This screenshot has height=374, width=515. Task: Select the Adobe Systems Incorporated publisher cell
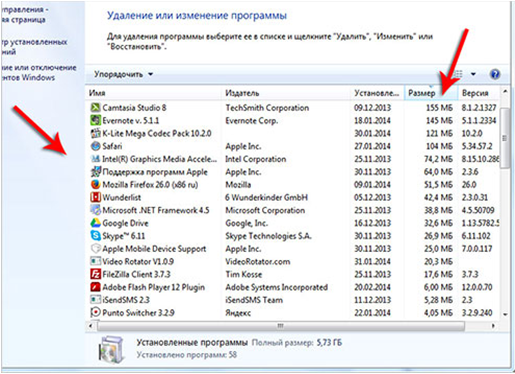(x=277, y=287)
